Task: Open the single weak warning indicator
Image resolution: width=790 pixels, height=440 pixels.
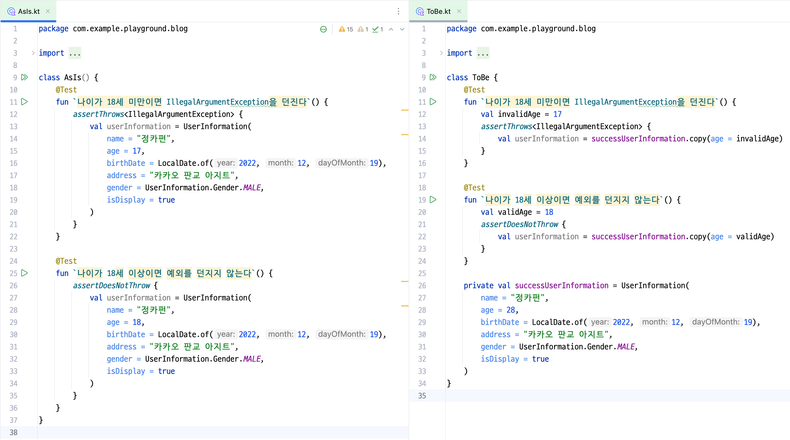Action: [x=363, y=29]
